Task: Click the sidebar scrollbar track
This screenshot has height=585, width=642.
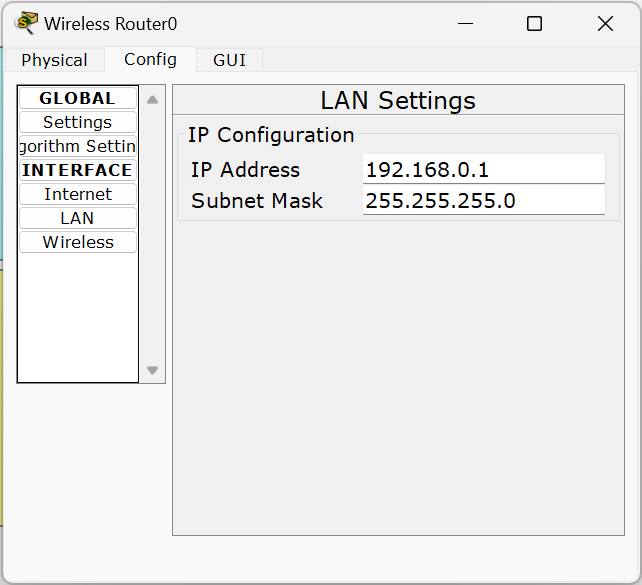Action: (152, 235)
